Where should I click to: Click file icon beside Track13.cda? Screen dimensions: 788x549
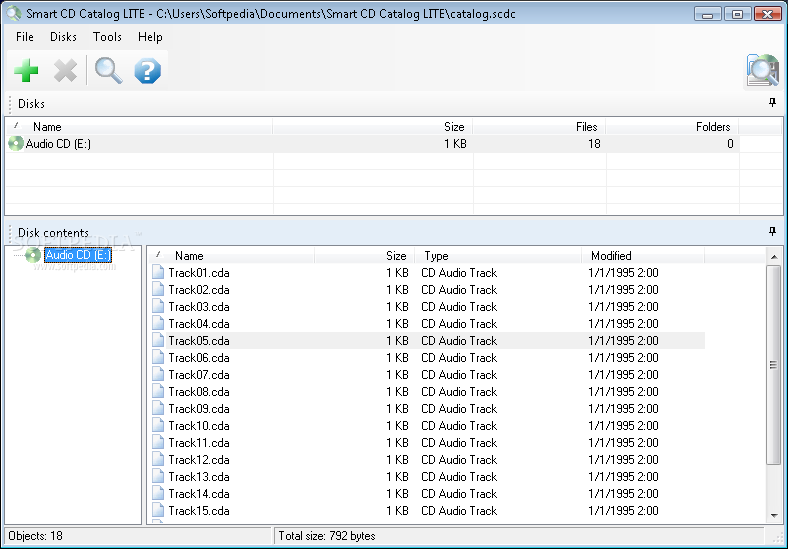click(x=158, y=477)
